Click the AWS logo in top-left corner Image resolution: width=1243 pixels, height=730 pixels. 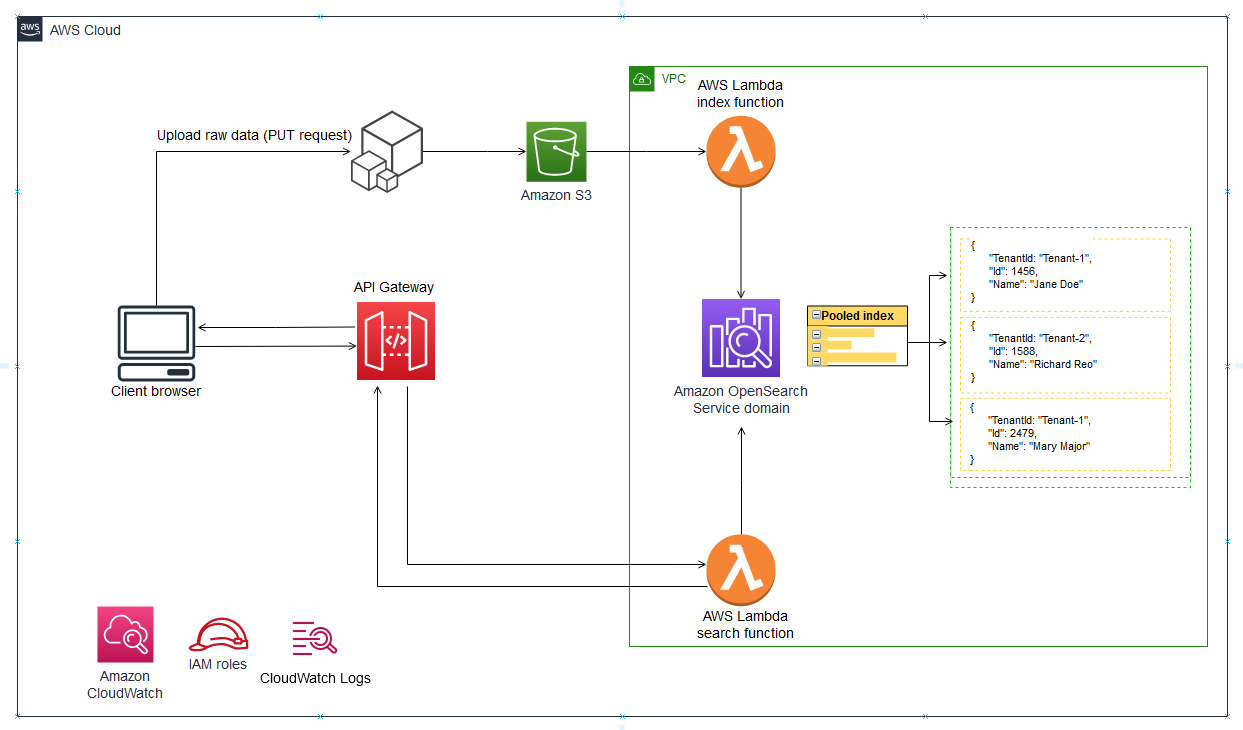pos(29,29)
